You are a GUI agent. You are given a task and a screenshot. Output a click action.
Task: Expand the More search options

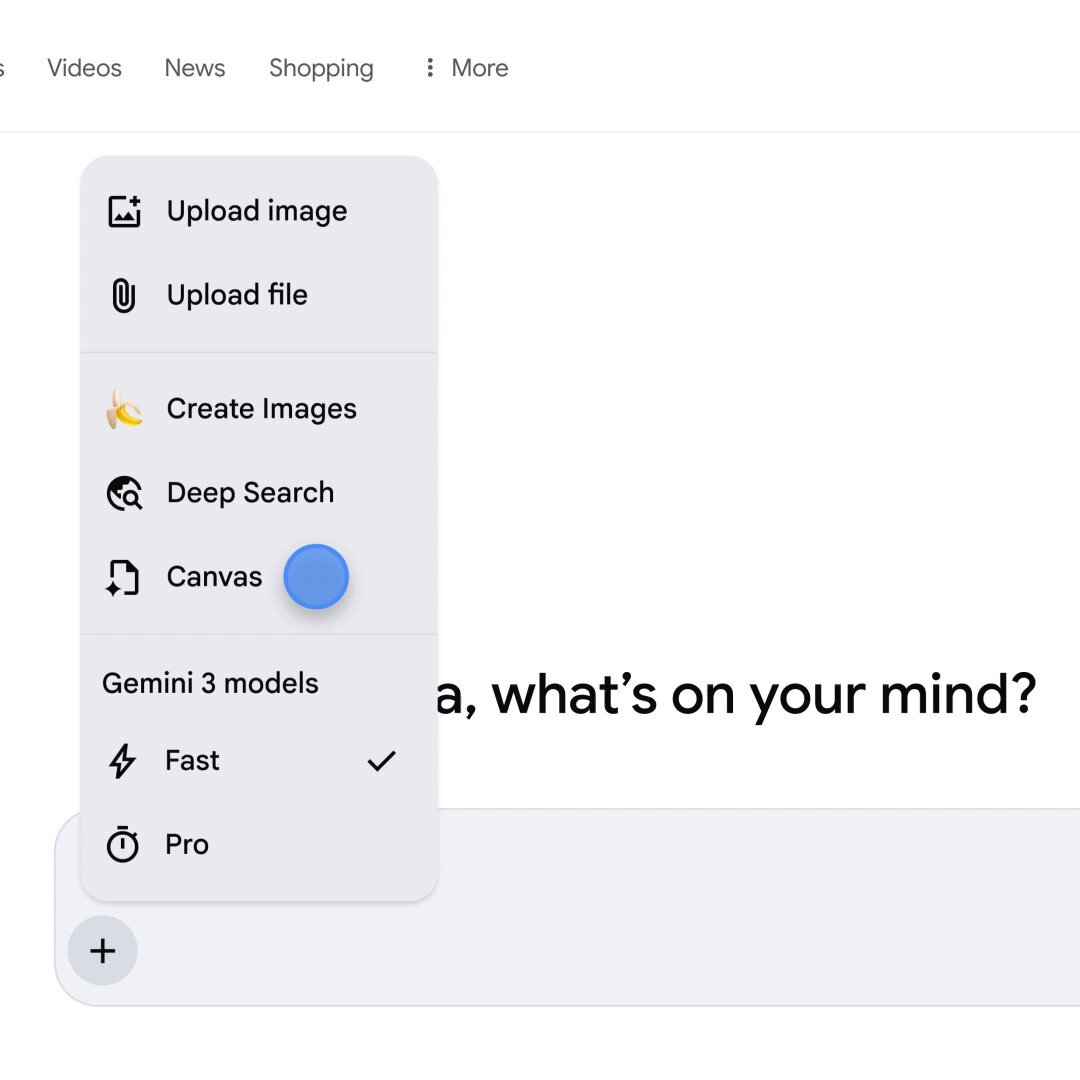(x=466, y=68)
